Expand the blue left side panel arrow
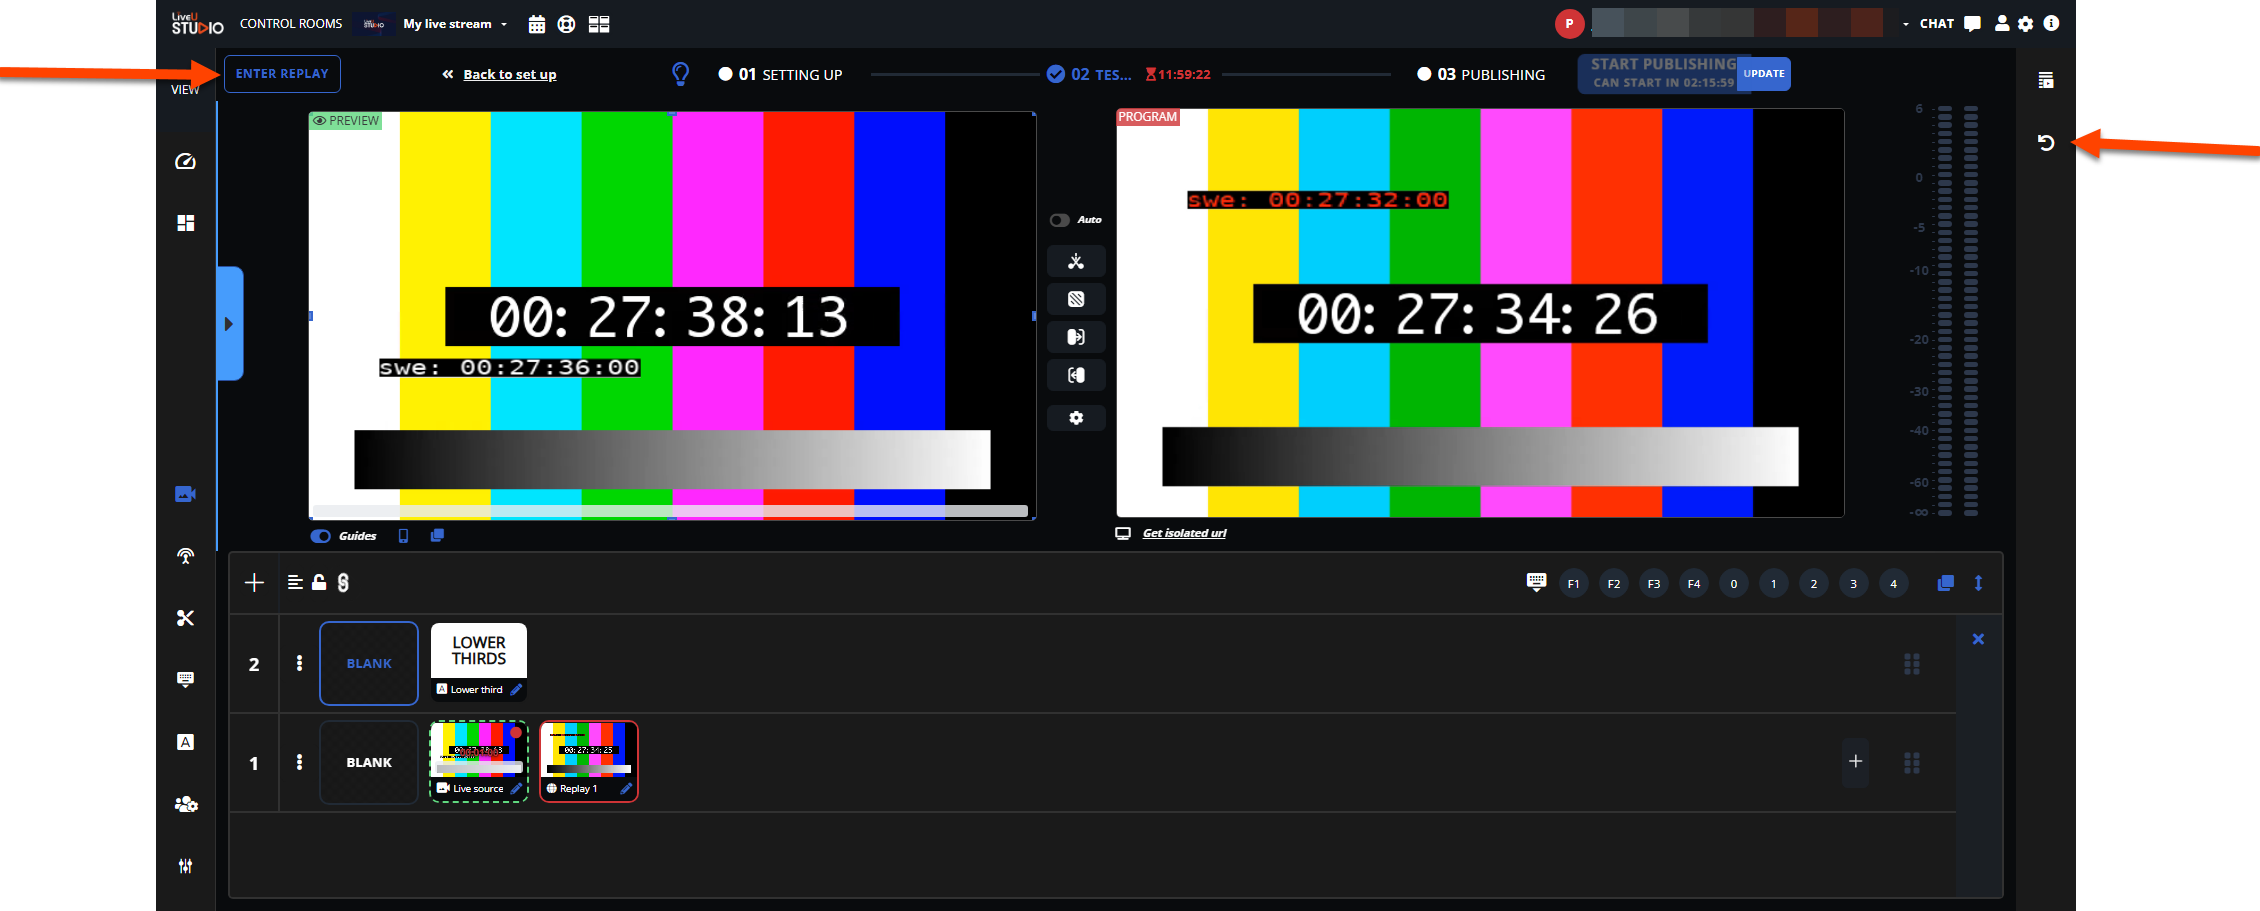2260x911 pixels. pos(229,324)
